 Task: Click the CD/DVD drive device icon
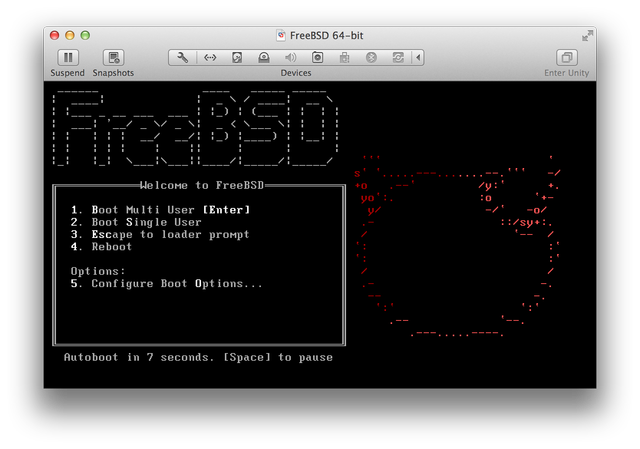[x=264, y=58]
